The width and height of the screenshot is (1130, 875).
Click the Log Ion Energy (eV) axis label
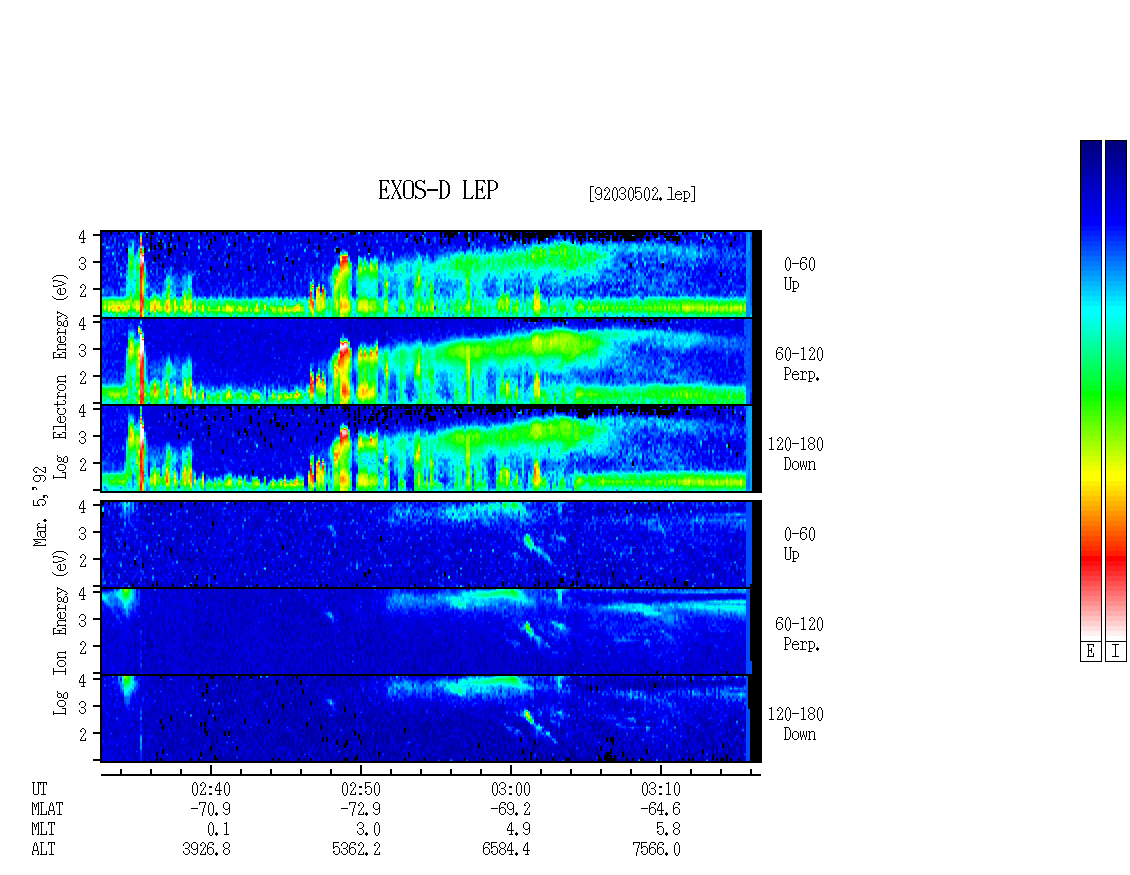tap(60, 632)
